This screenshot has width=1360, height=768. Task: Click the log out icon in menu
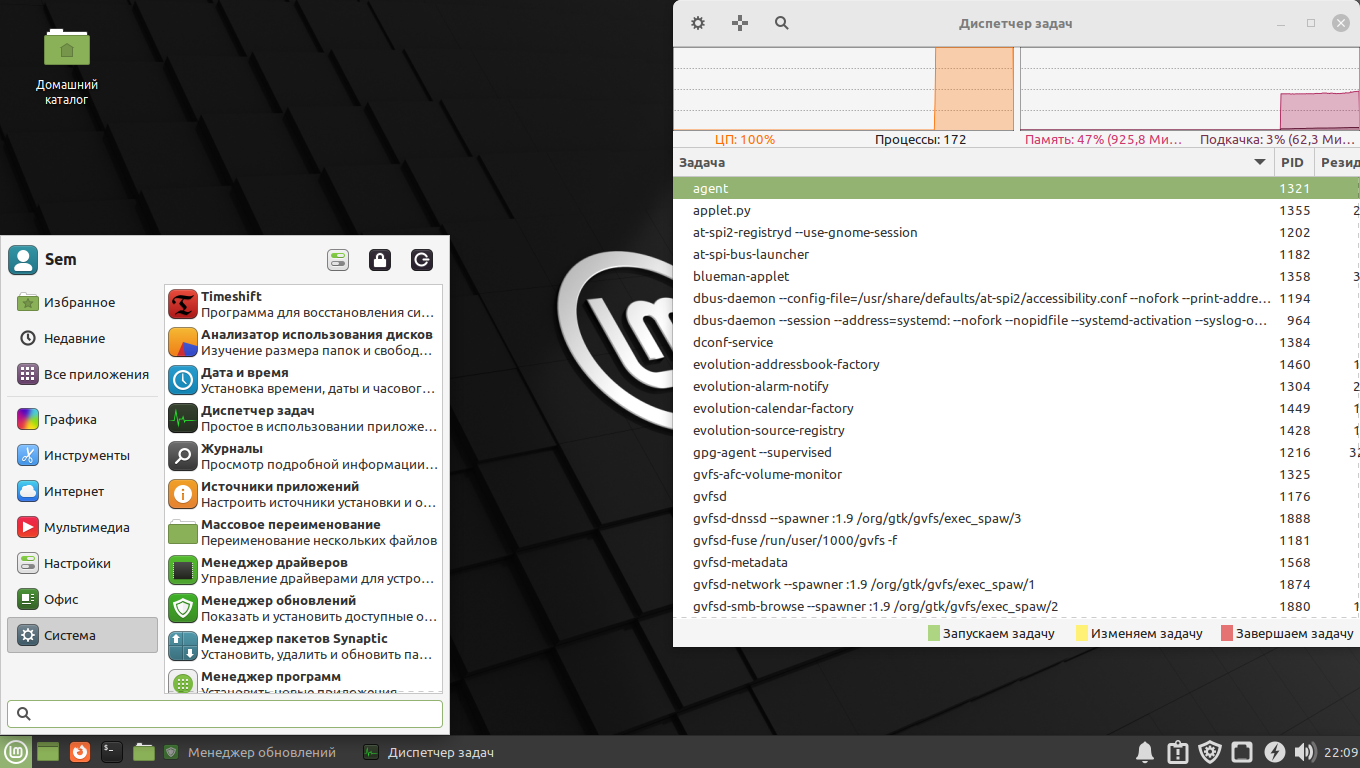422,260
